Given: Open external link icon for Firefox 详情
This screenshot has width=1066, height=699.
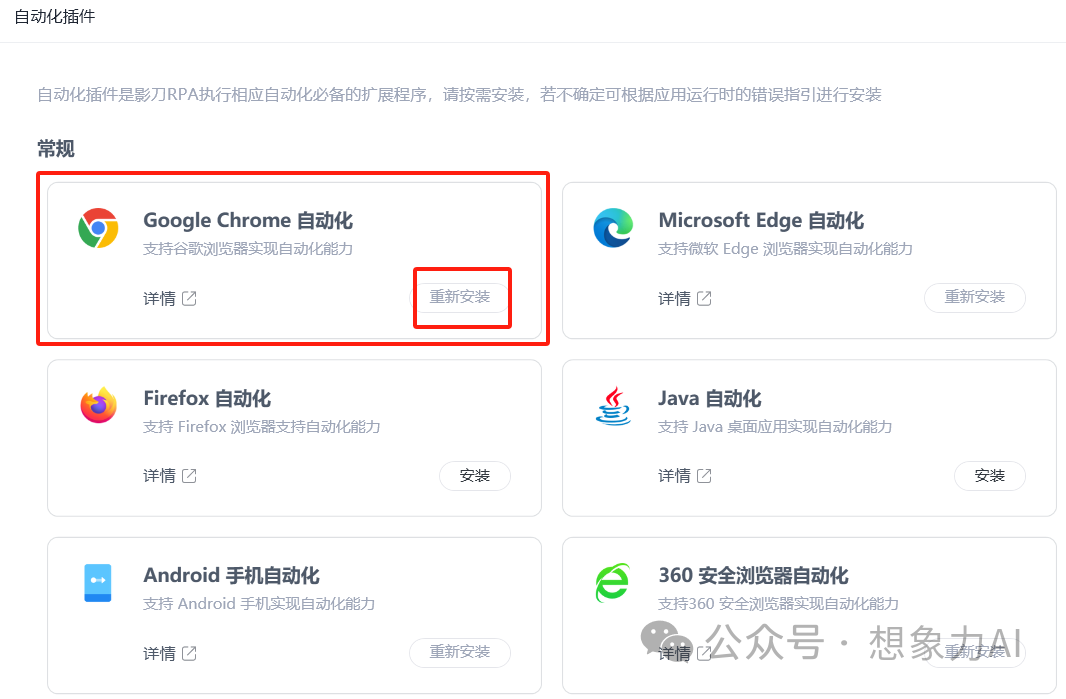Looking at the screenshot, I should click(x=190, y=476).
